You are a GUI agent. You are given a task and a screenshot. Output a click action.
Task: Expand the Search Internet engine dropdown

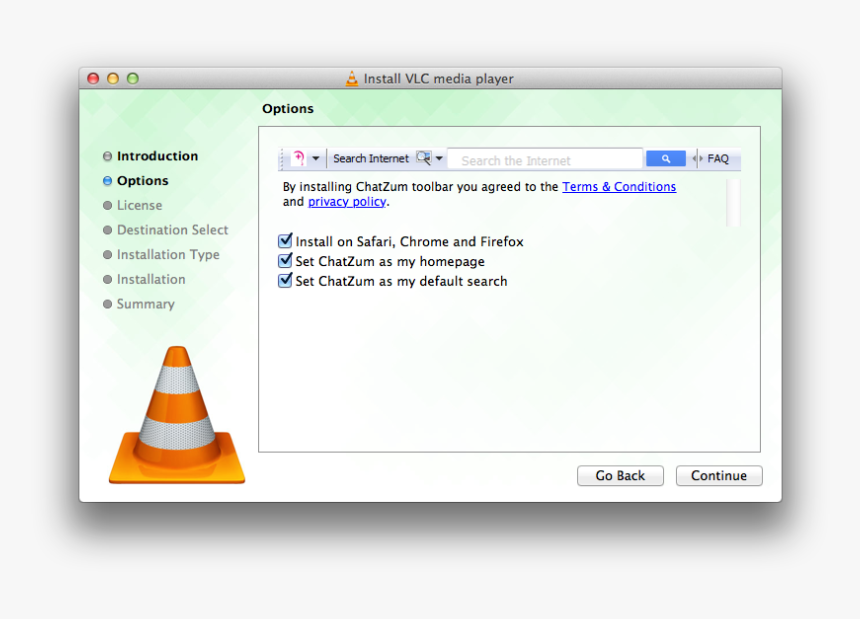(439, 158)
